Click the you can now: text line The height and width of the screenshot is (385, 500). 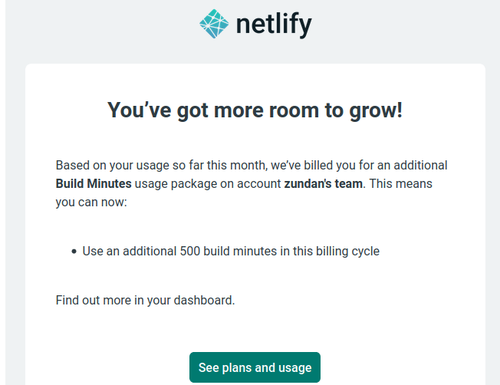click(x=91, y=202)
